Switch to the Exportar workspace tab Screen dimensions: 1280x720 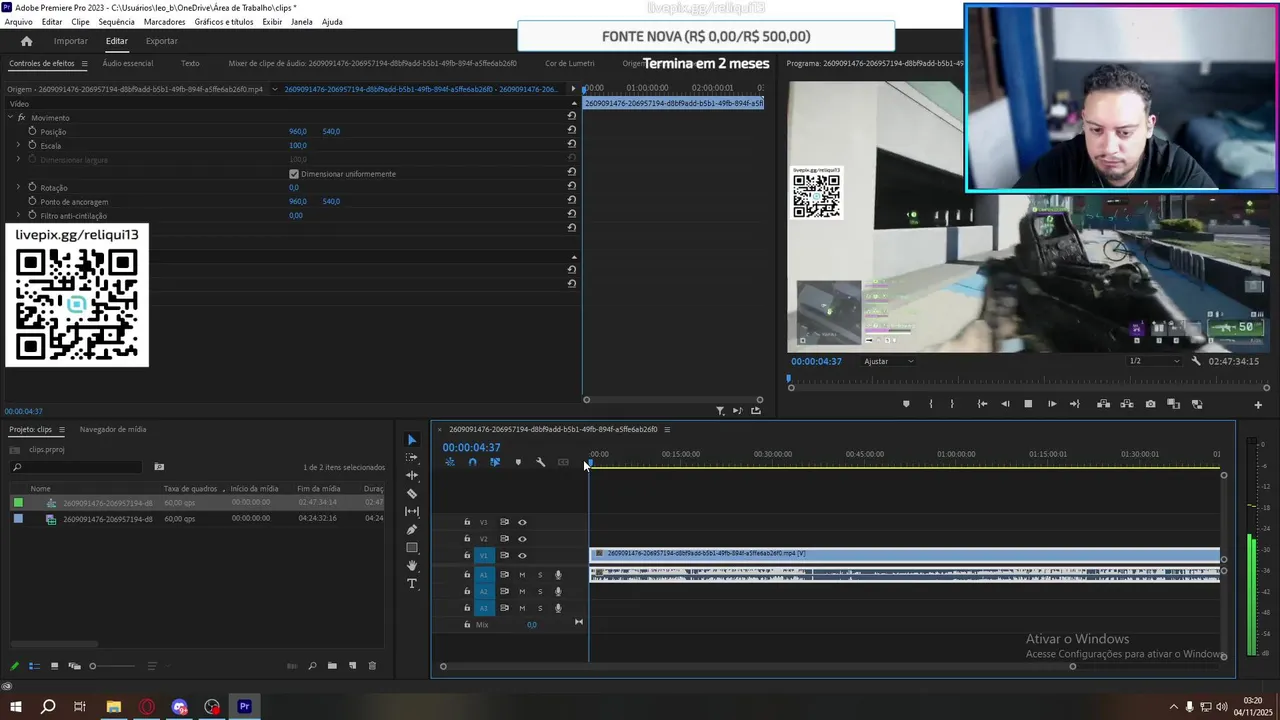point(161,41)
